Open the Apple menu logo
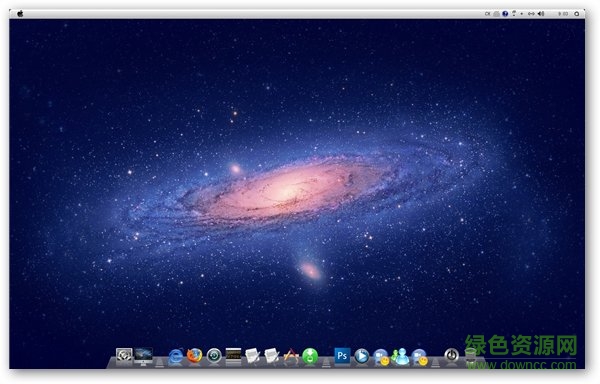The image size is (600, 384). (x=20, y=14)
